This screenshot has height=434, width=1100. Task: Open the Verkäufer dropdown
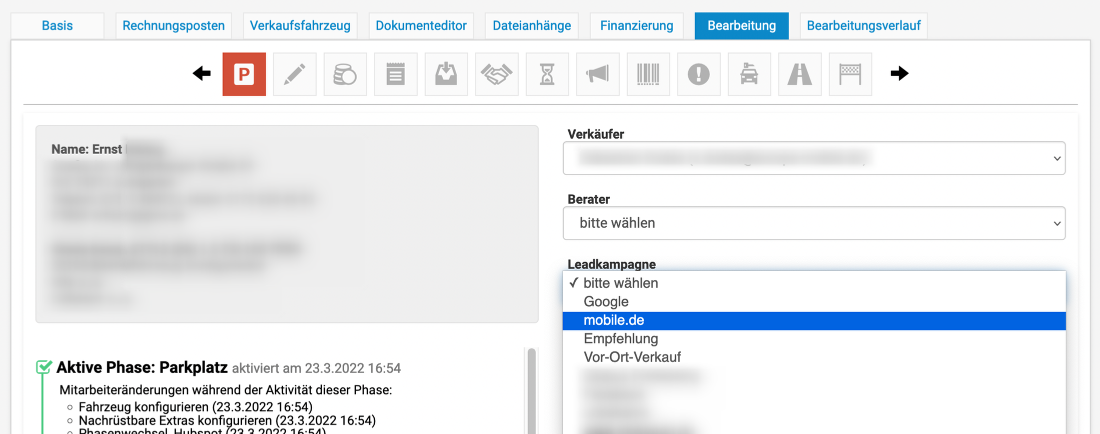click(814, 158)
